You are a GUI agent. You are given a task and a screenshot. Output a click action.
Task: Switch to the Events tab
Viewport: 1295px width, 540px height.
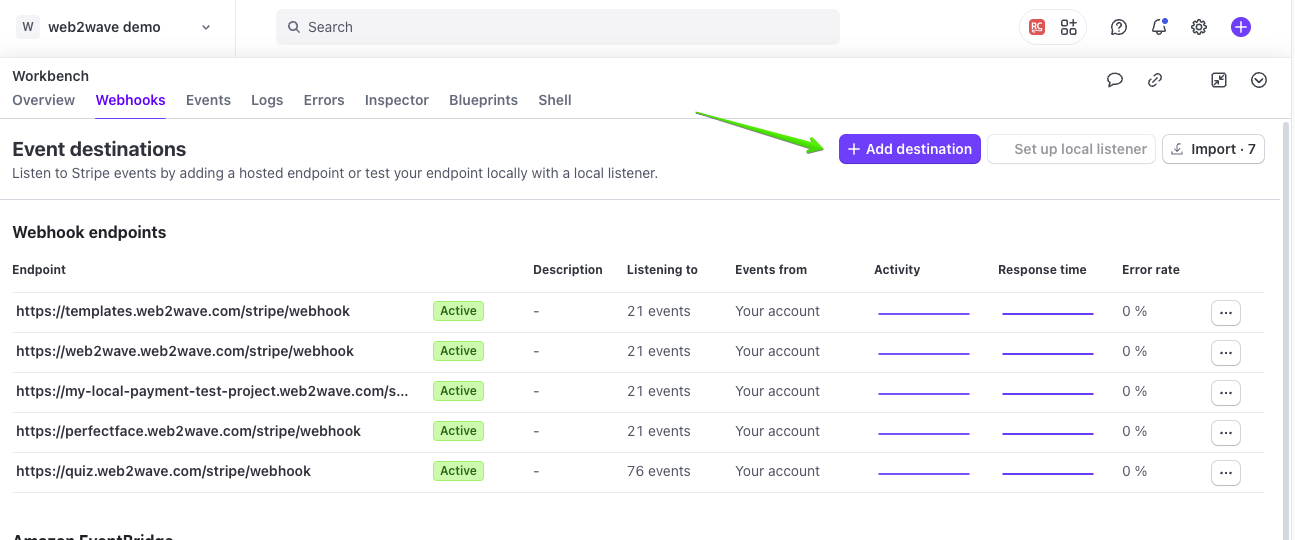[208, 100]
